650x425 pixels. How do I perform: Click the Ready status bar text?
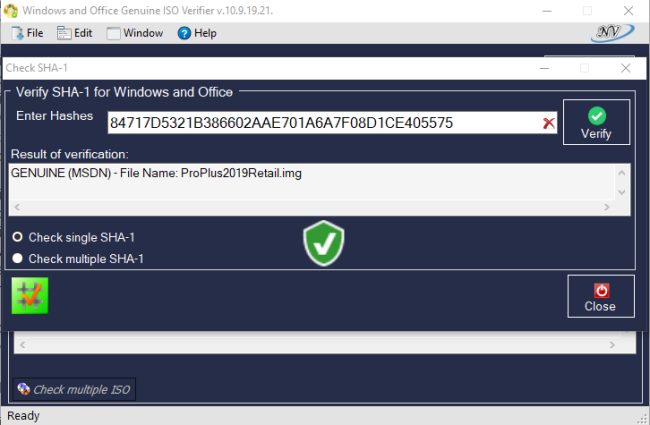point(23,415)
